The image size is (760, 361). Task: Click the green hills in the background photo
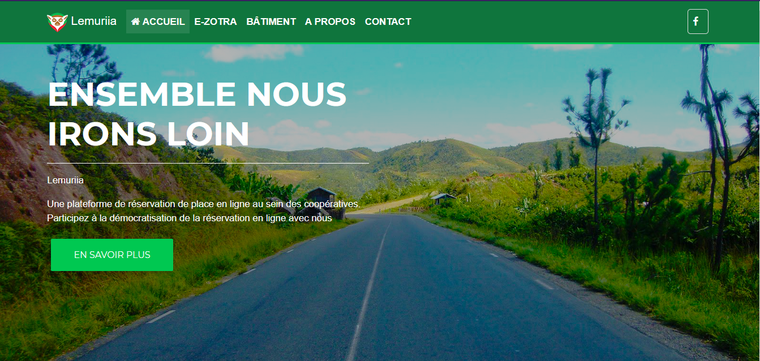tap(436, 155)
